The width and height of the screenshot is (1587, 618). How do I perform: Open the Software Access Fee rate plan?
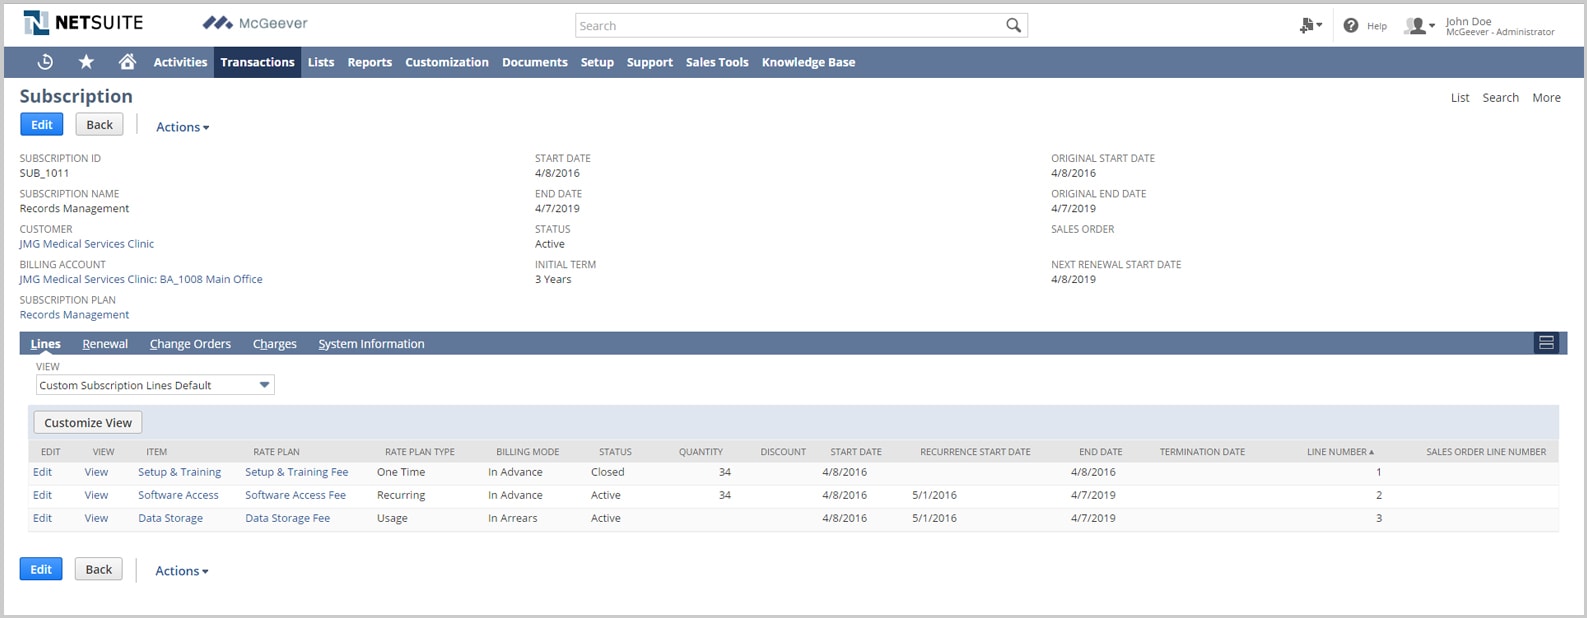[x=295, y=495]
